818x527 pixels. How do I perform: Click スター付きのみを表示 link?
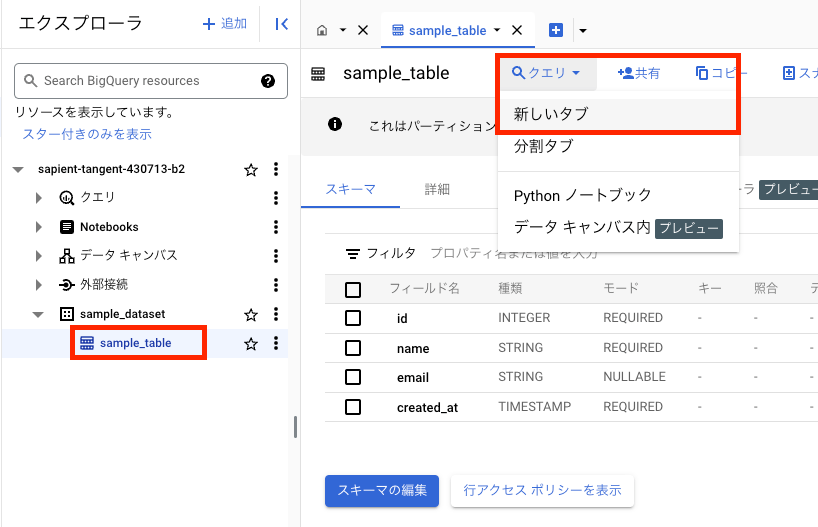click(x=87, y=134)
